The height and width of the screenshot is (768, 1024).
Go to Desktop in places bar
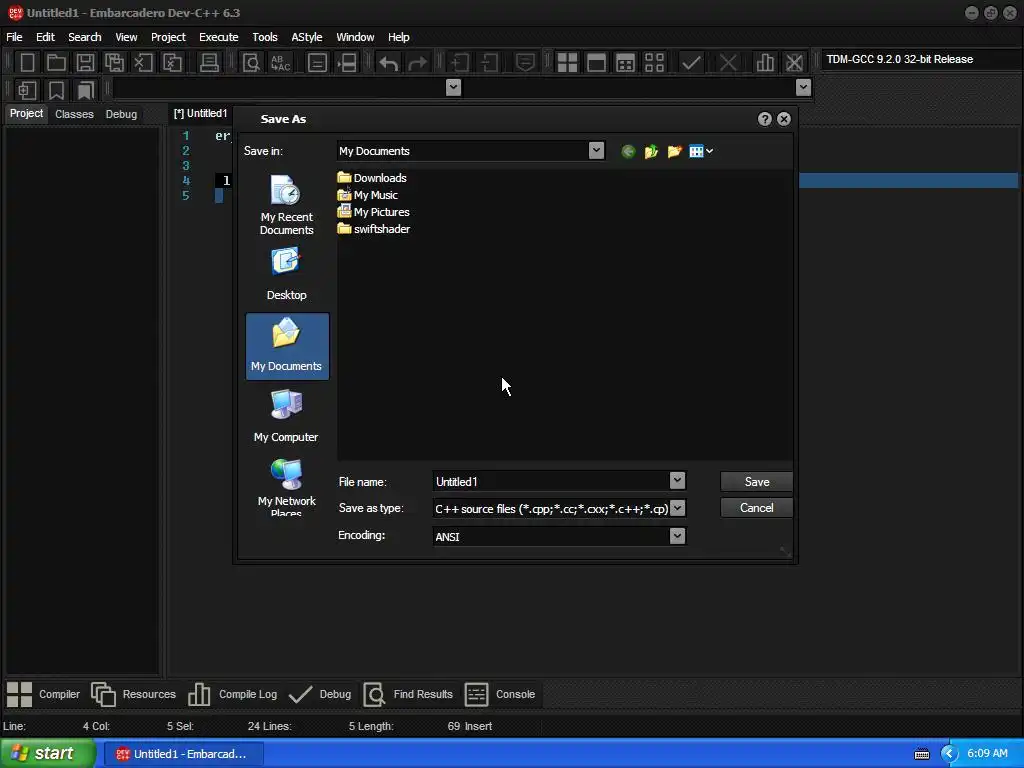[x=287, y=274]
